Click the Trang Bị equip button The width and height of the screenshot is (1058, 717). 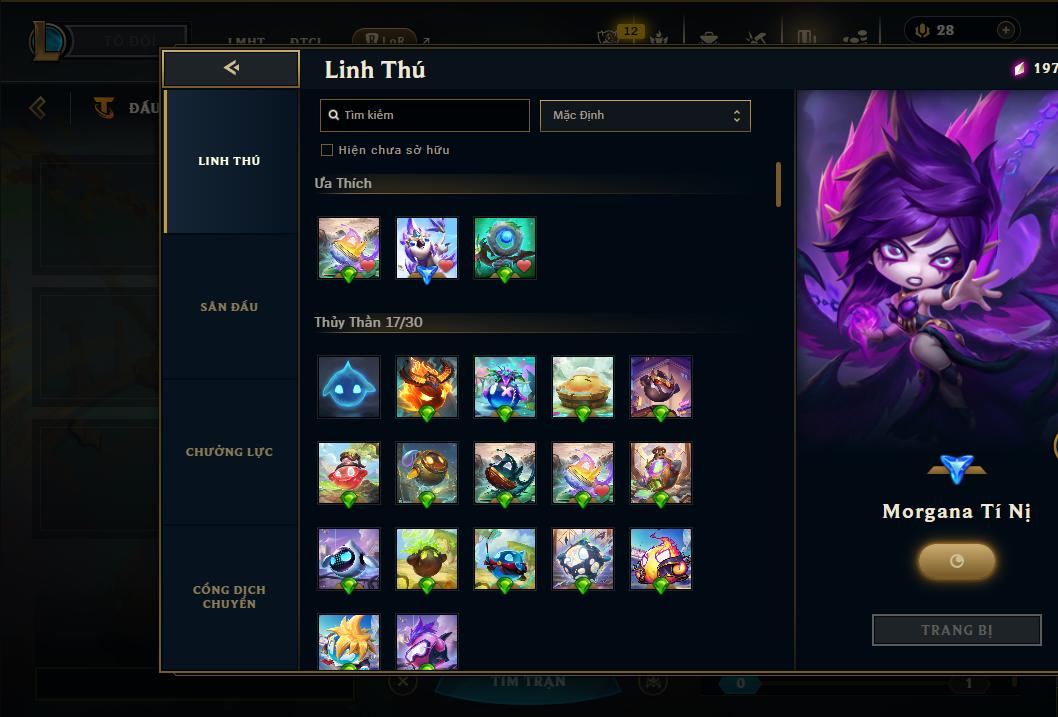[x=956, y=630]
